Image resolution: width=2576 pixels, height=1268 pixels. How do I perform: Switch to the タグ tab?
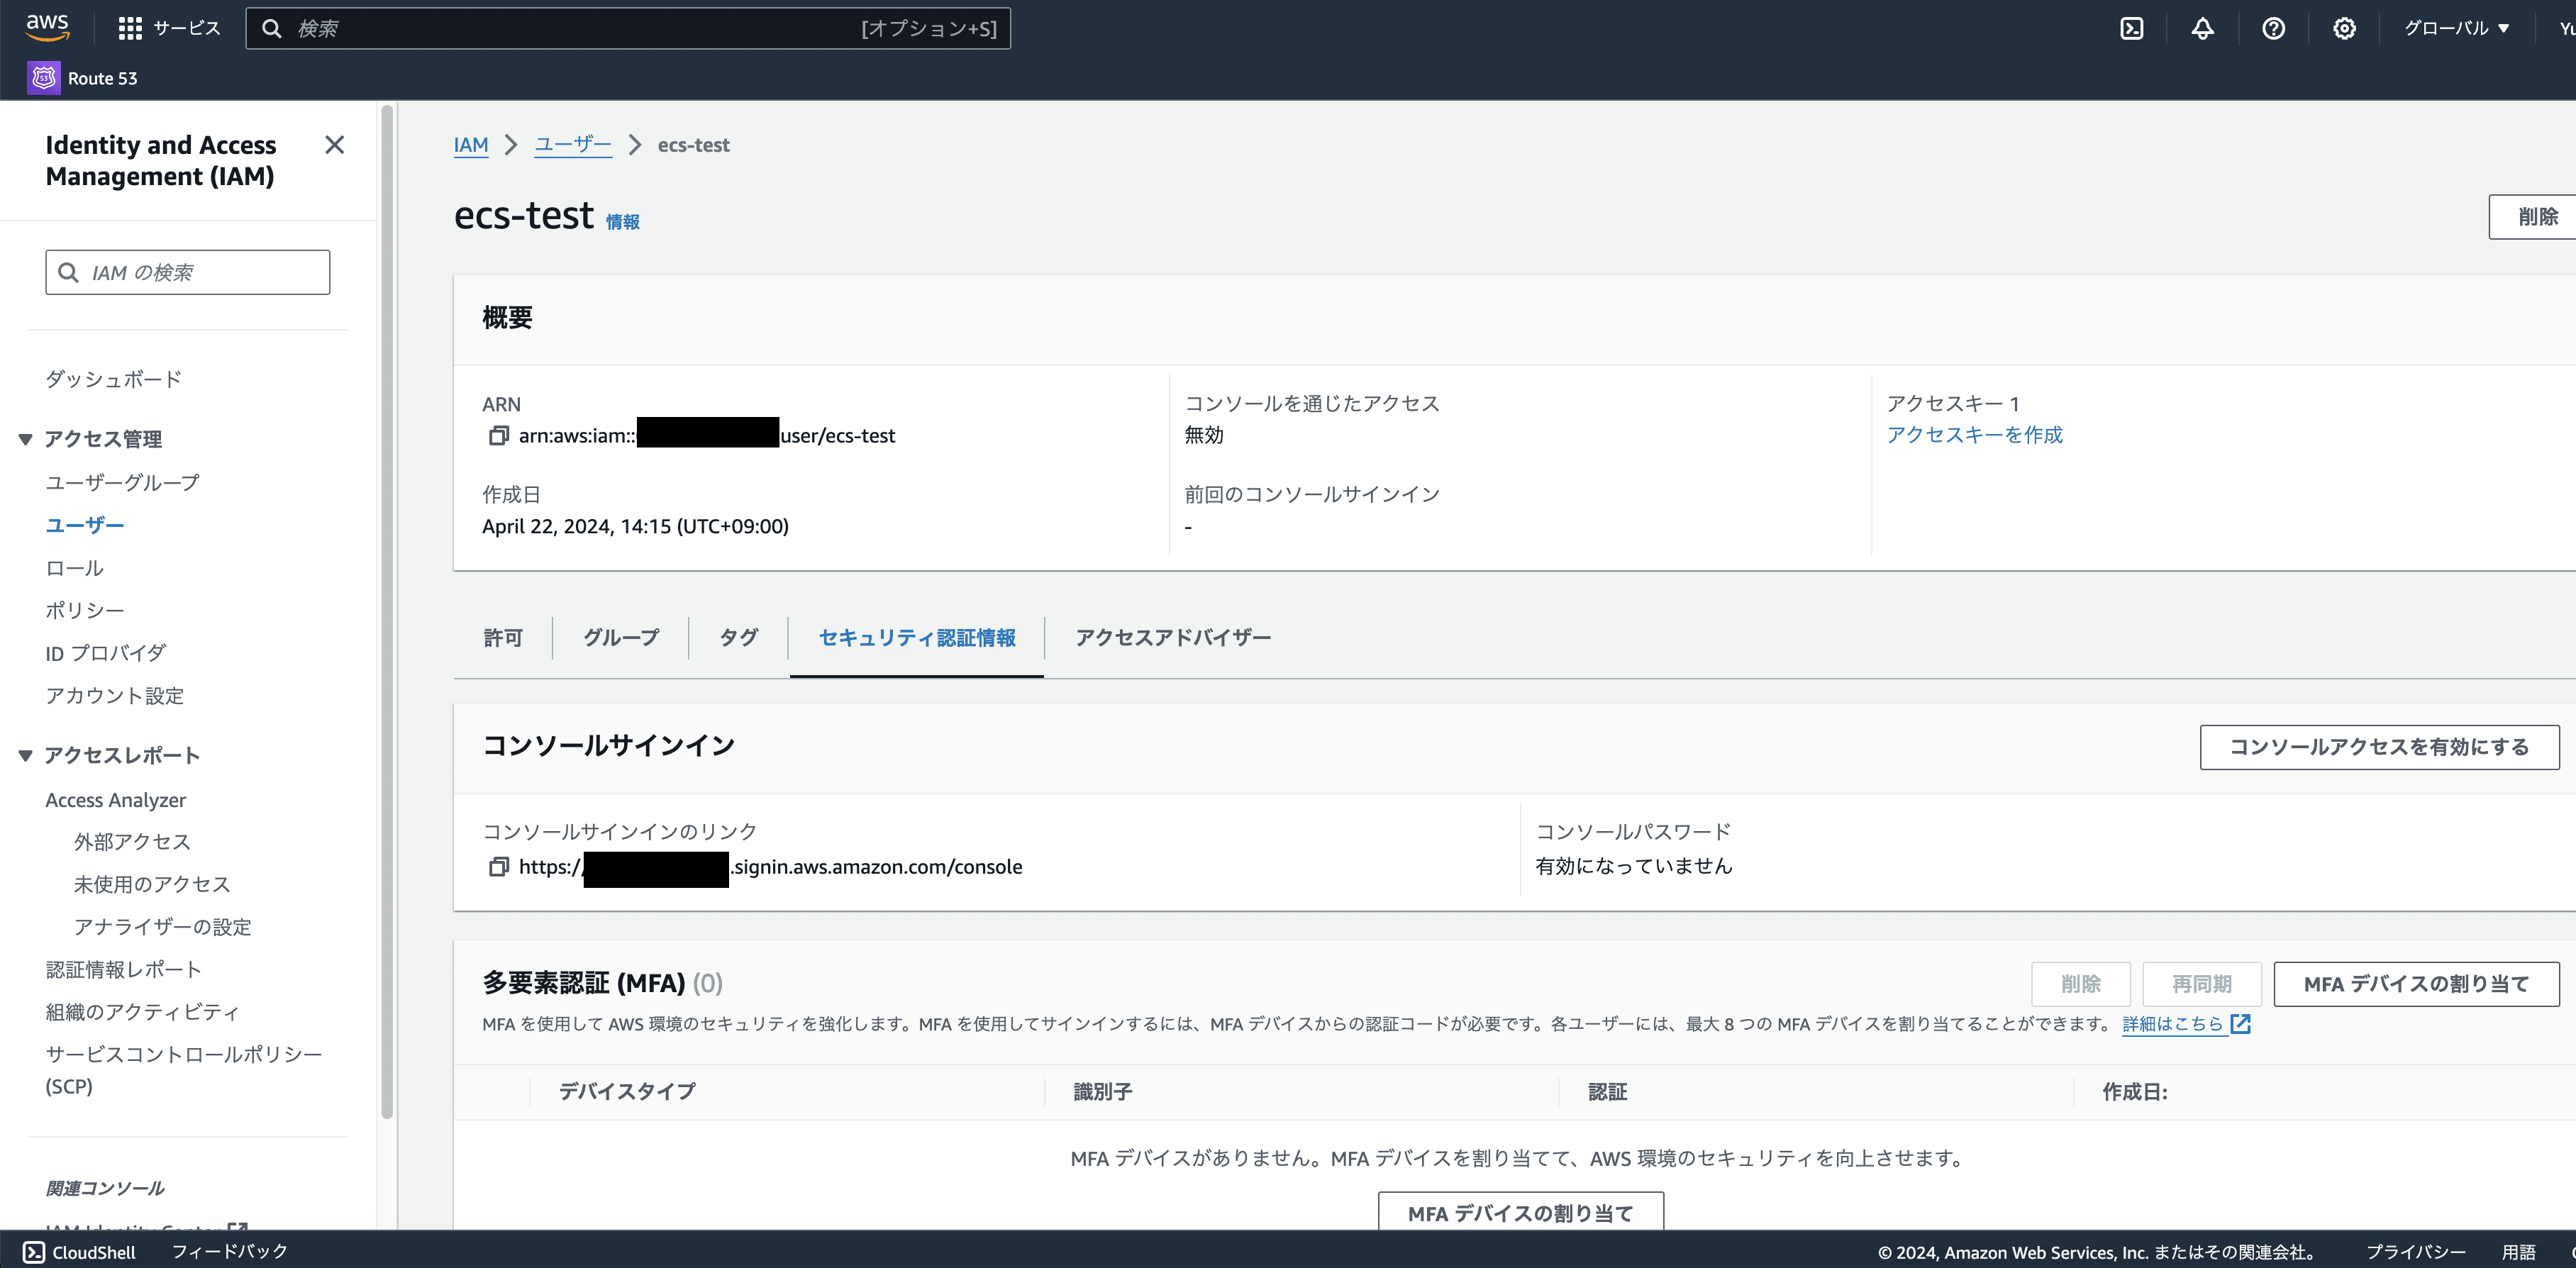(x=739, y=638)
